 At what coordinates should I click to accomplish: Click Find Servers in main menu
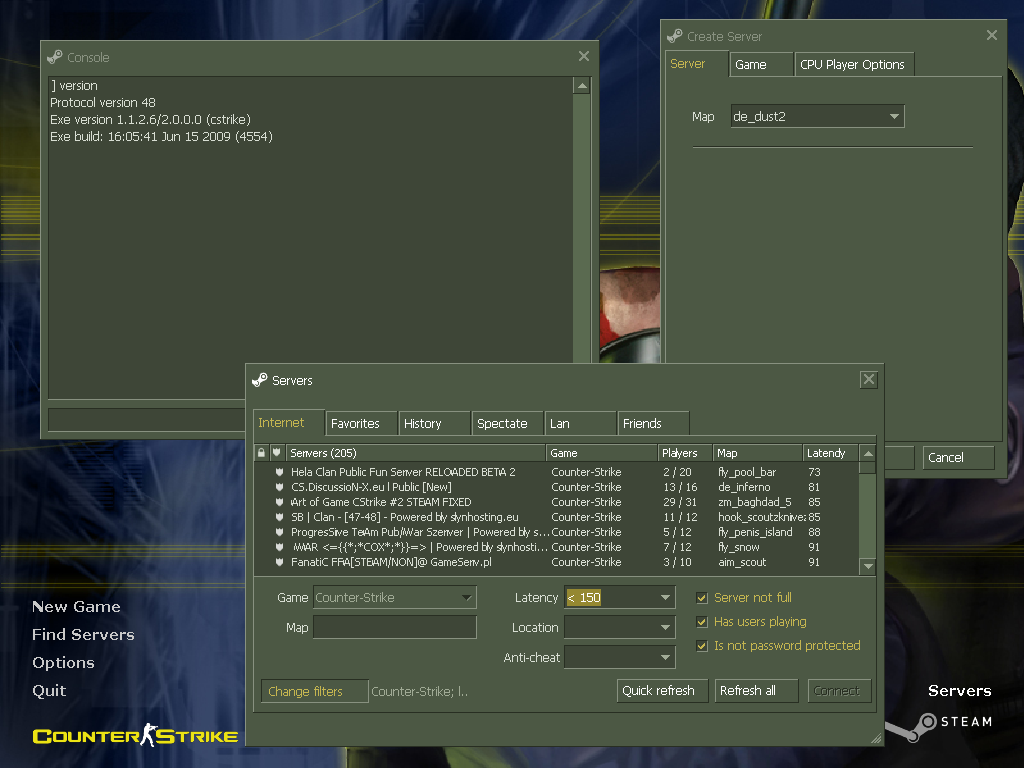click(84, 635)
